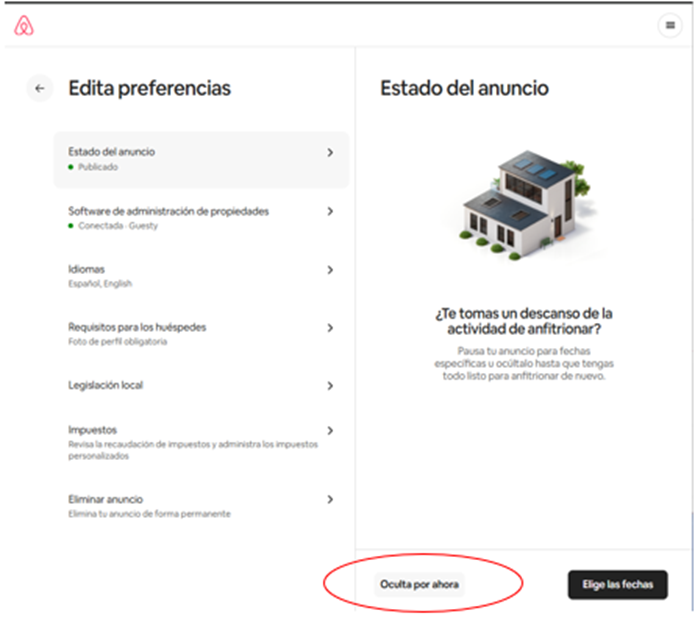This screenshot has height=633, width=695.
Task: Click the house illustration image
Action: click(527, 205)
